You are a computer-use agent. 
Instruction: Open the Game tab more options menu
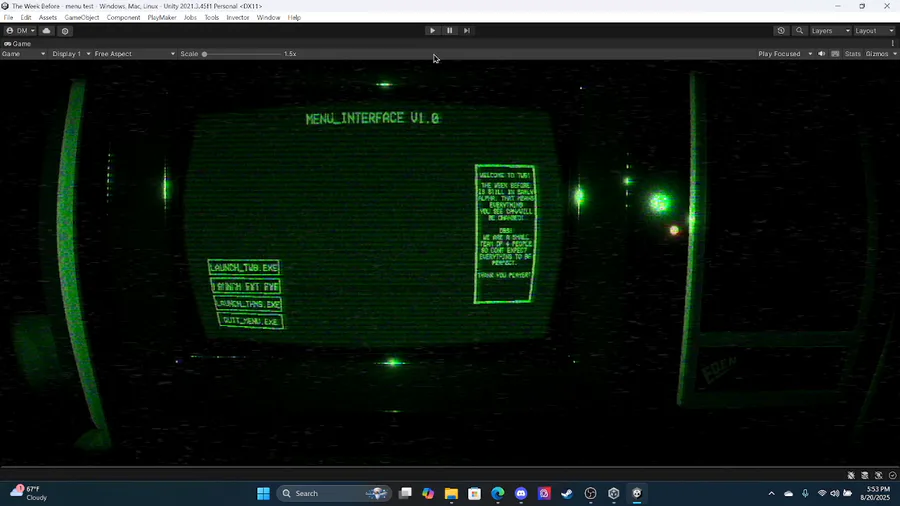pos(893,44)
